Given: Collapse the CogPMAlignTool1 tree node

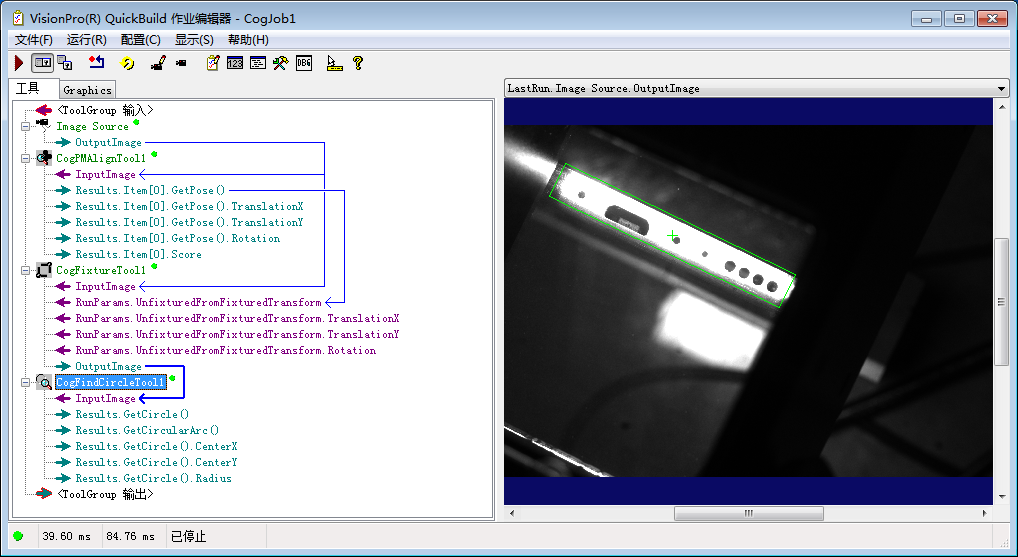Looking at the screenshot, I should [24, 158].
